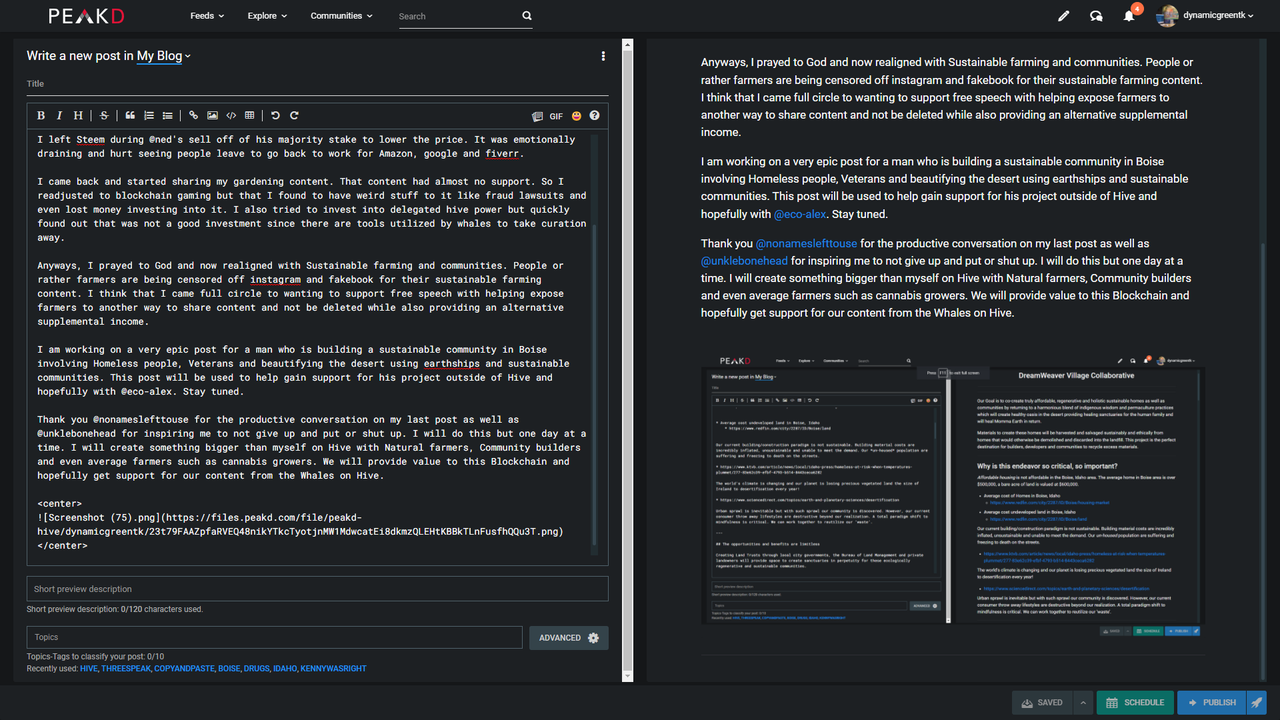Select the recently used IDAHO tag
Screen dimensions: 1280x720
pyautogui.click(x=285, y=668)
